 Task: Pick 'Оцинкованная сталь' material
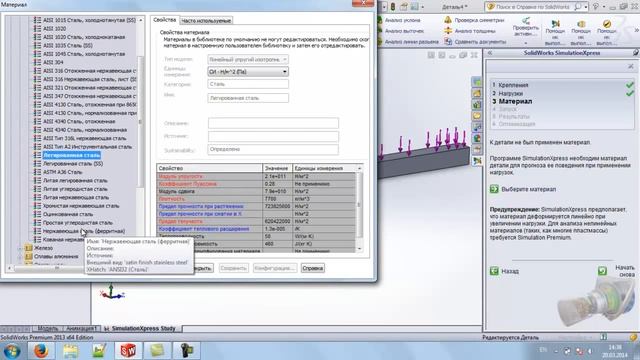[x=68, y=214]
